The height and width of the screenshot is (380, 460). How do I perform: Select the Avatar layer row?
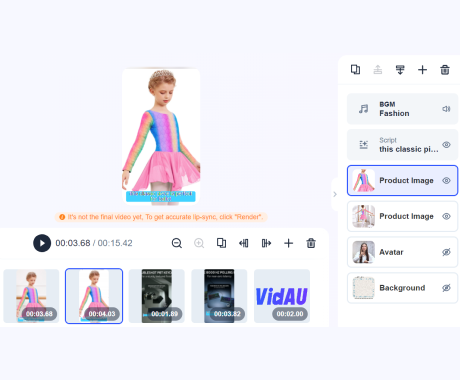tap(402, 252)
